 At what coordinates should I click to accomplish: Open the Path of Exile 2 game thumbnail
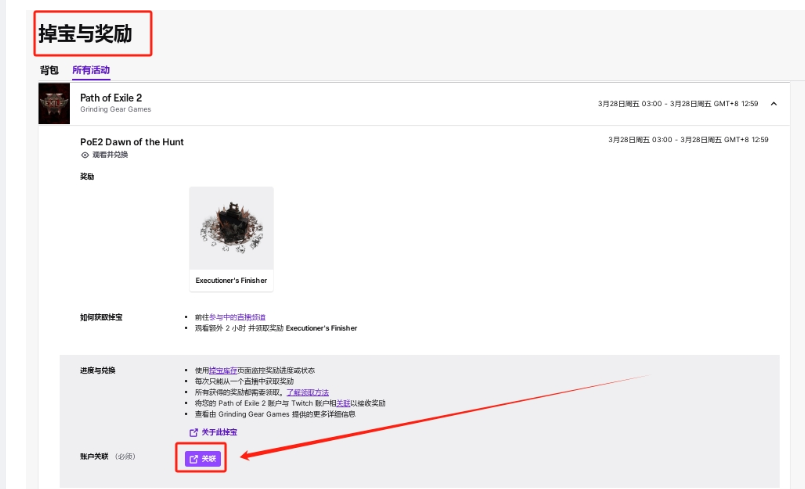[54, 104]
